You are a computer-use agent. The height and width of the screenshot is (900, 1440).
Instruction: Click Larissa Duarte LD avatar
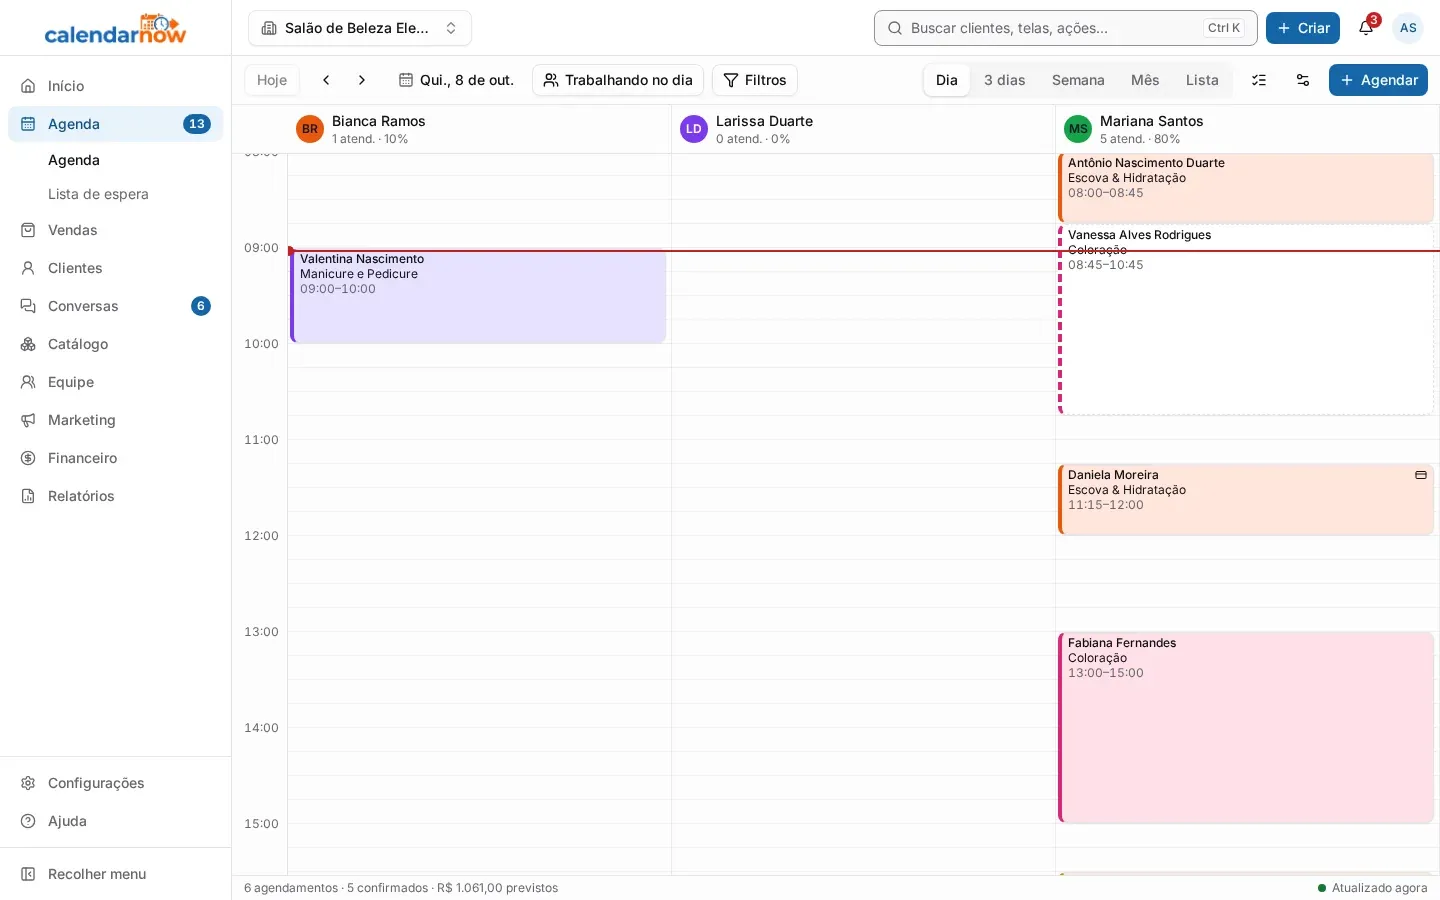(694, 129)
